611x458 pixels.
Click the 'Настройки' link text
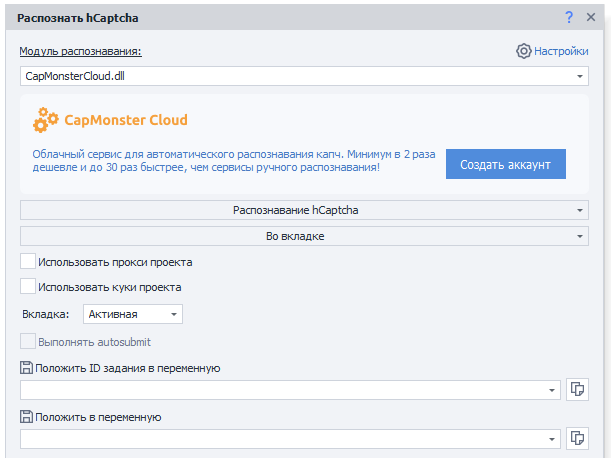point(561,51)
